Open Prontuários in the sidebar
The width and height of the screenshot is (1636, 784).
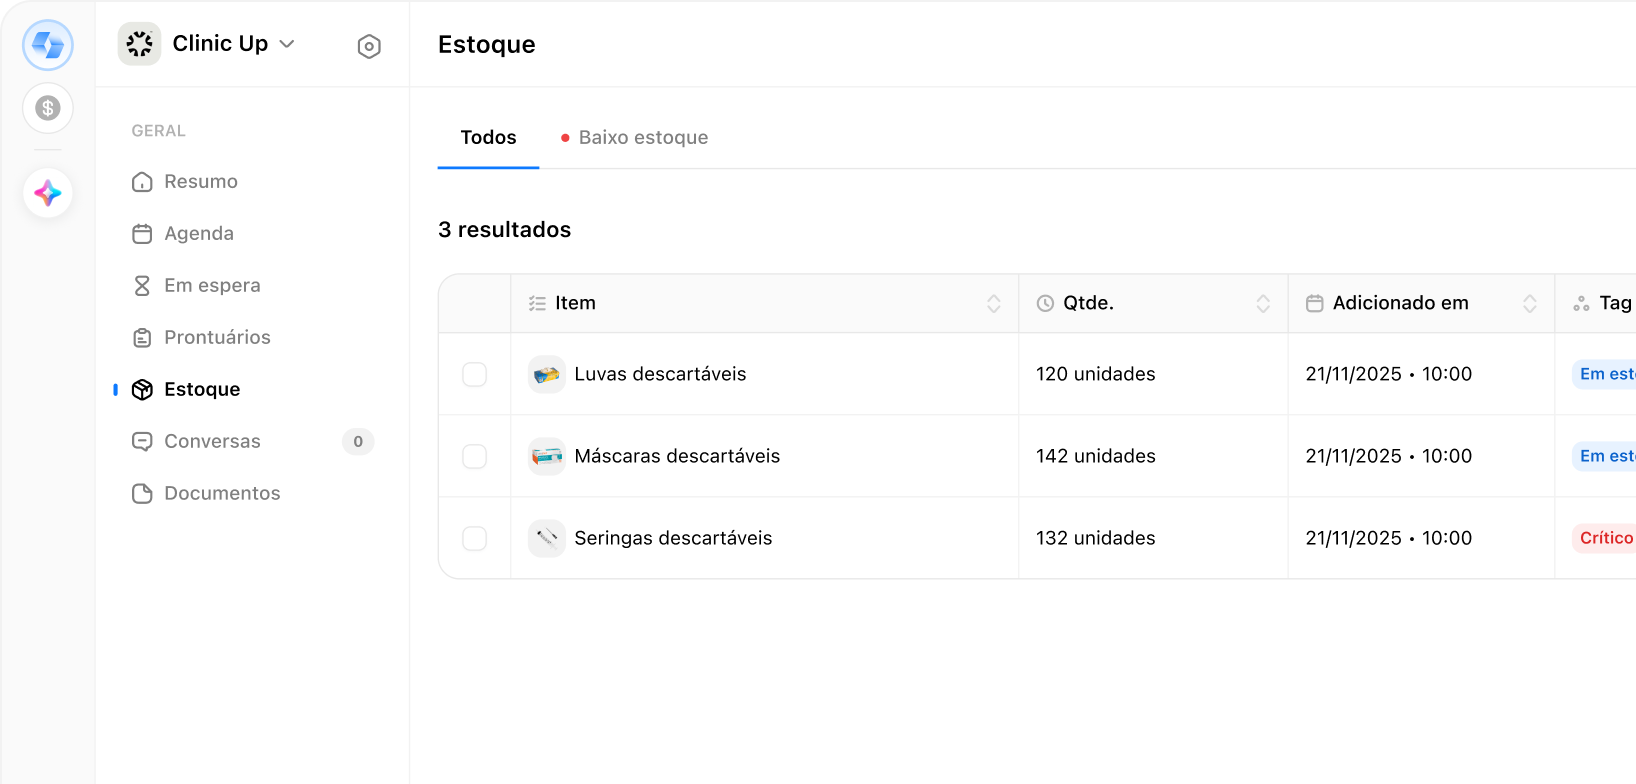[x=217, y=338]
